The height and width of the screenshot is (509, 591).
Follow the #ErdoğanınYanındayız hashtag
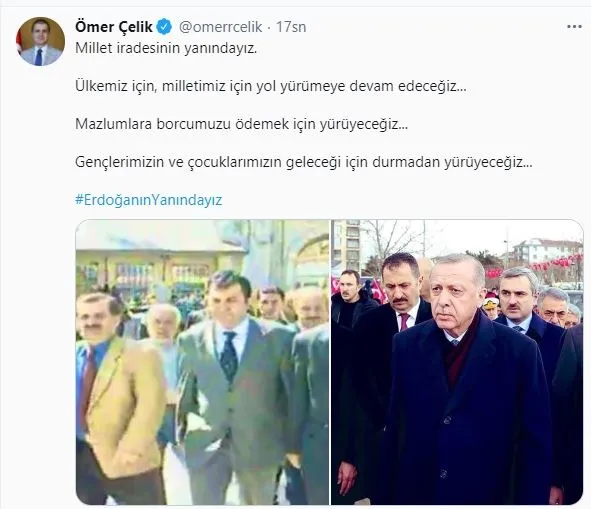[x=149, y=200]
